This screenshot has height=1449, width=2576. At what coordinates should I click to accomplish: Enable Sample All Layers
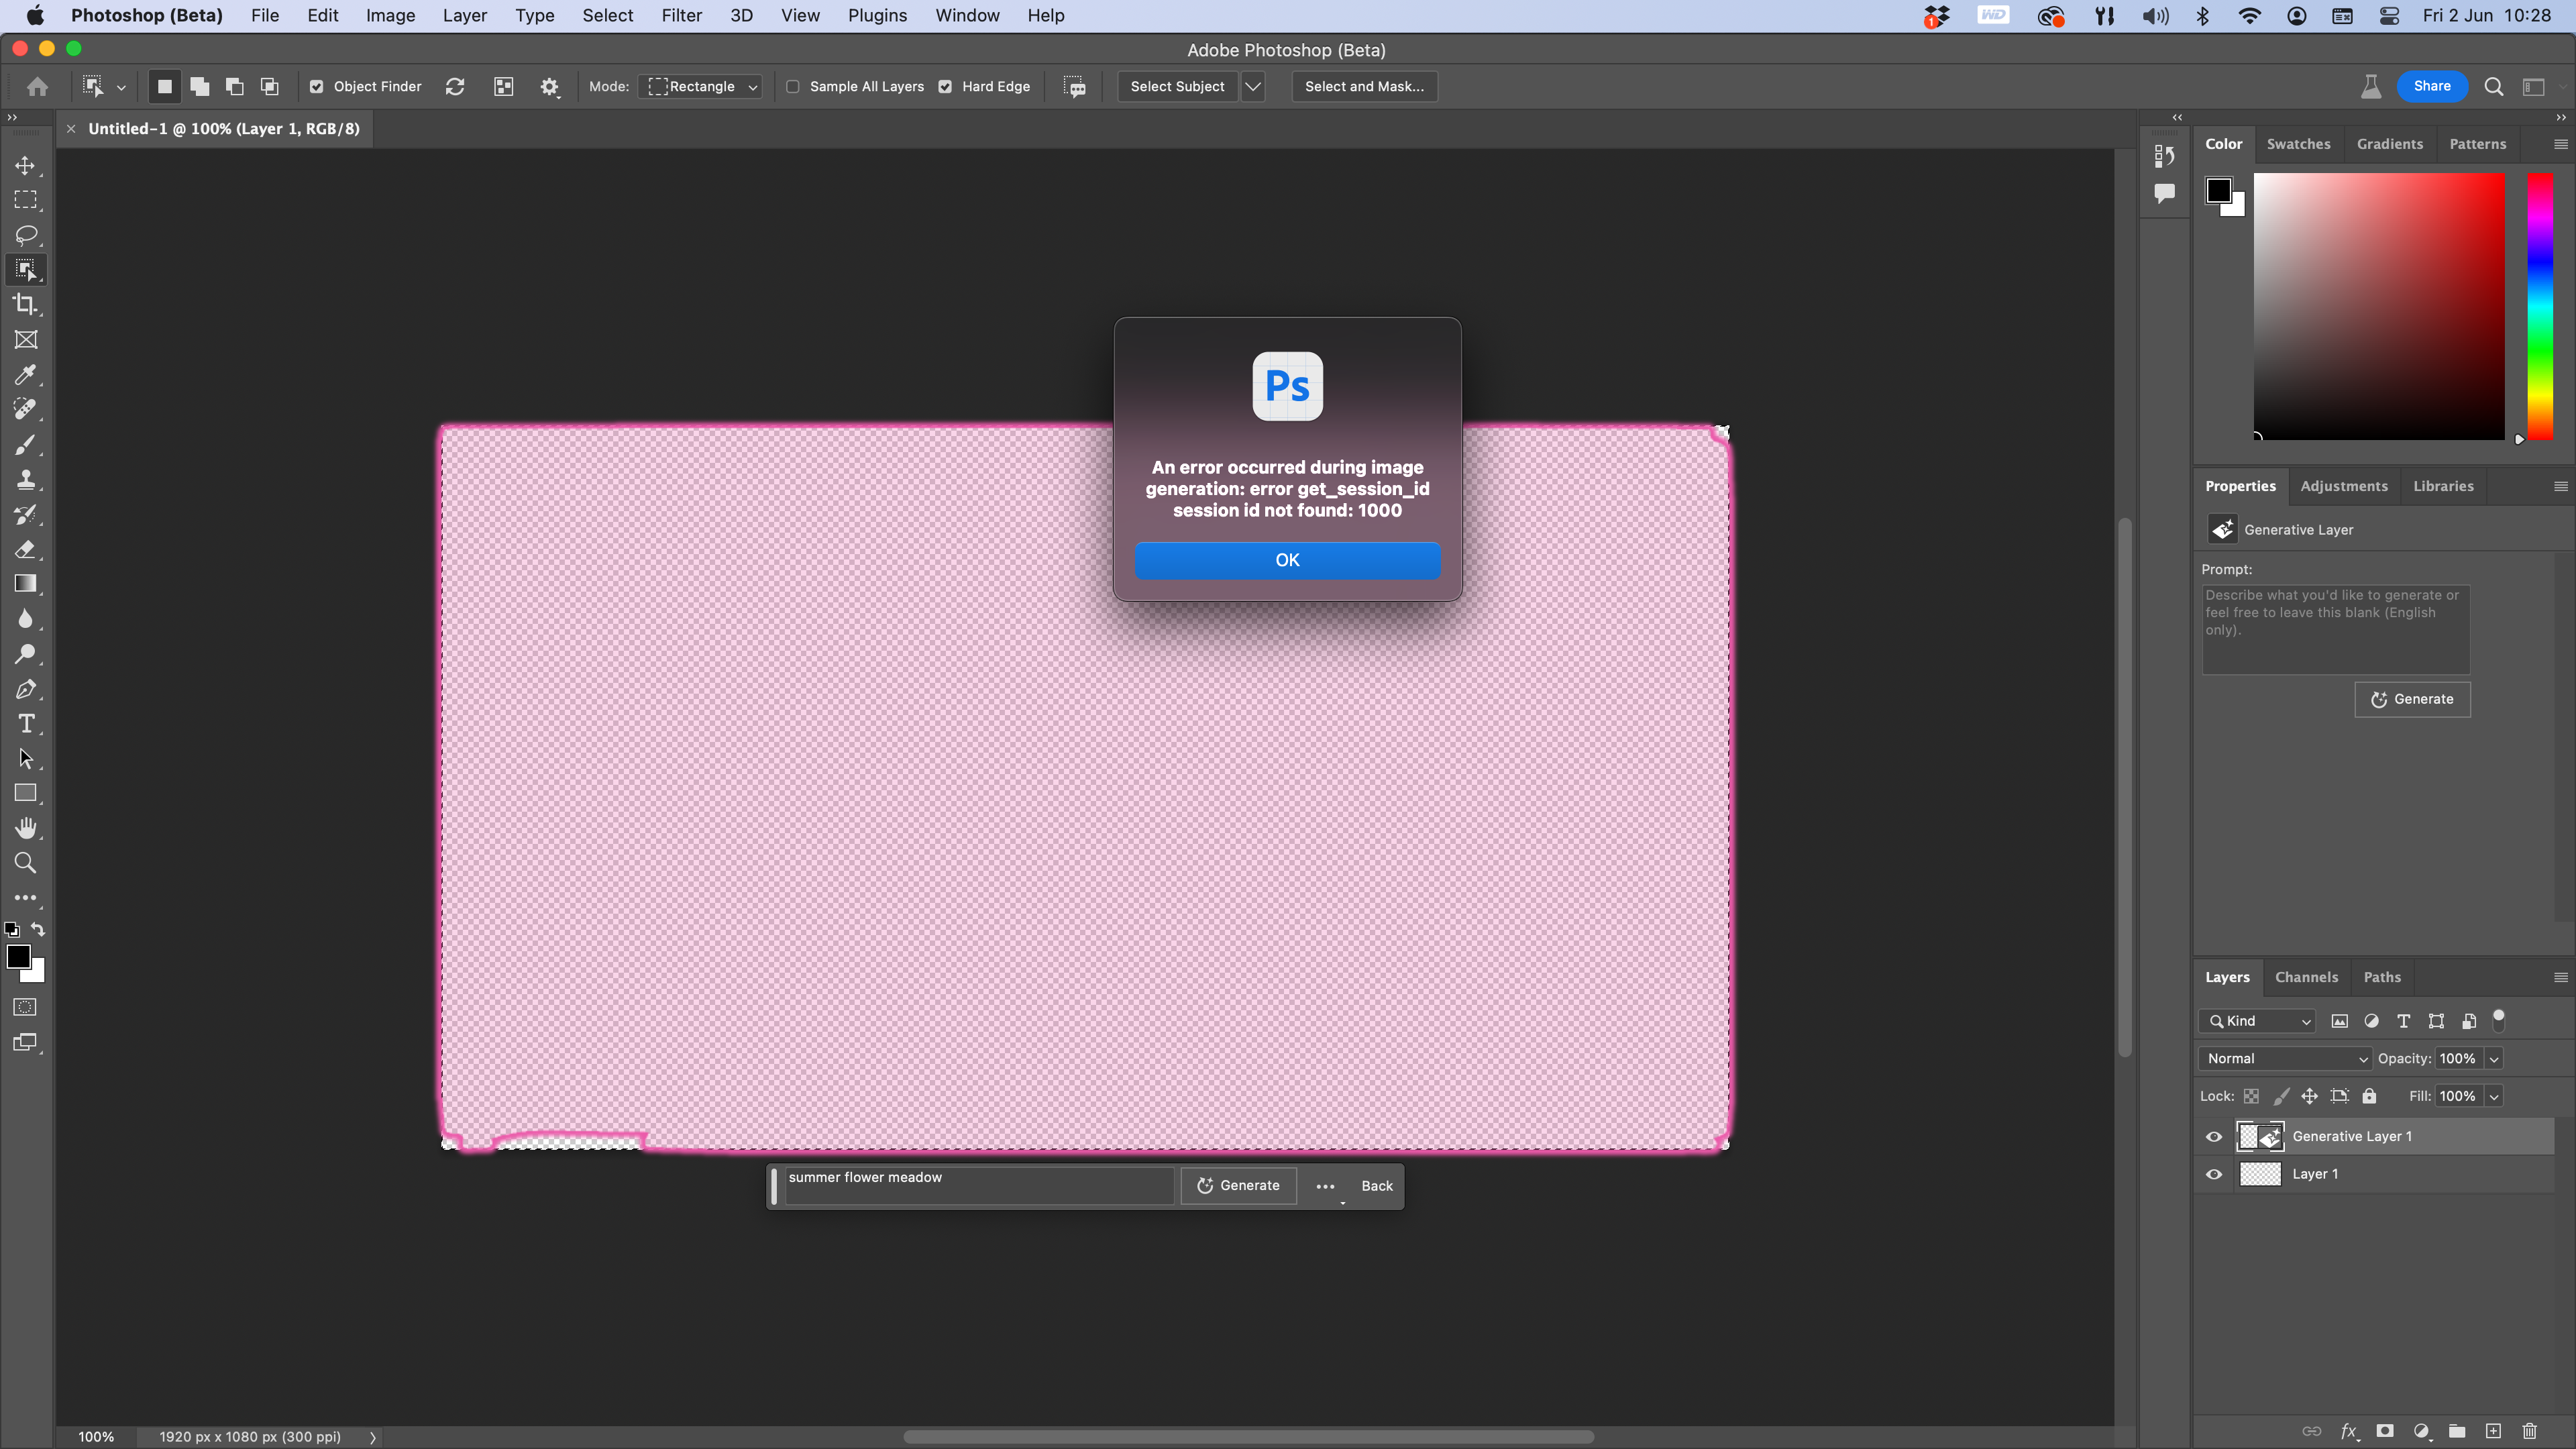[792, 86]
